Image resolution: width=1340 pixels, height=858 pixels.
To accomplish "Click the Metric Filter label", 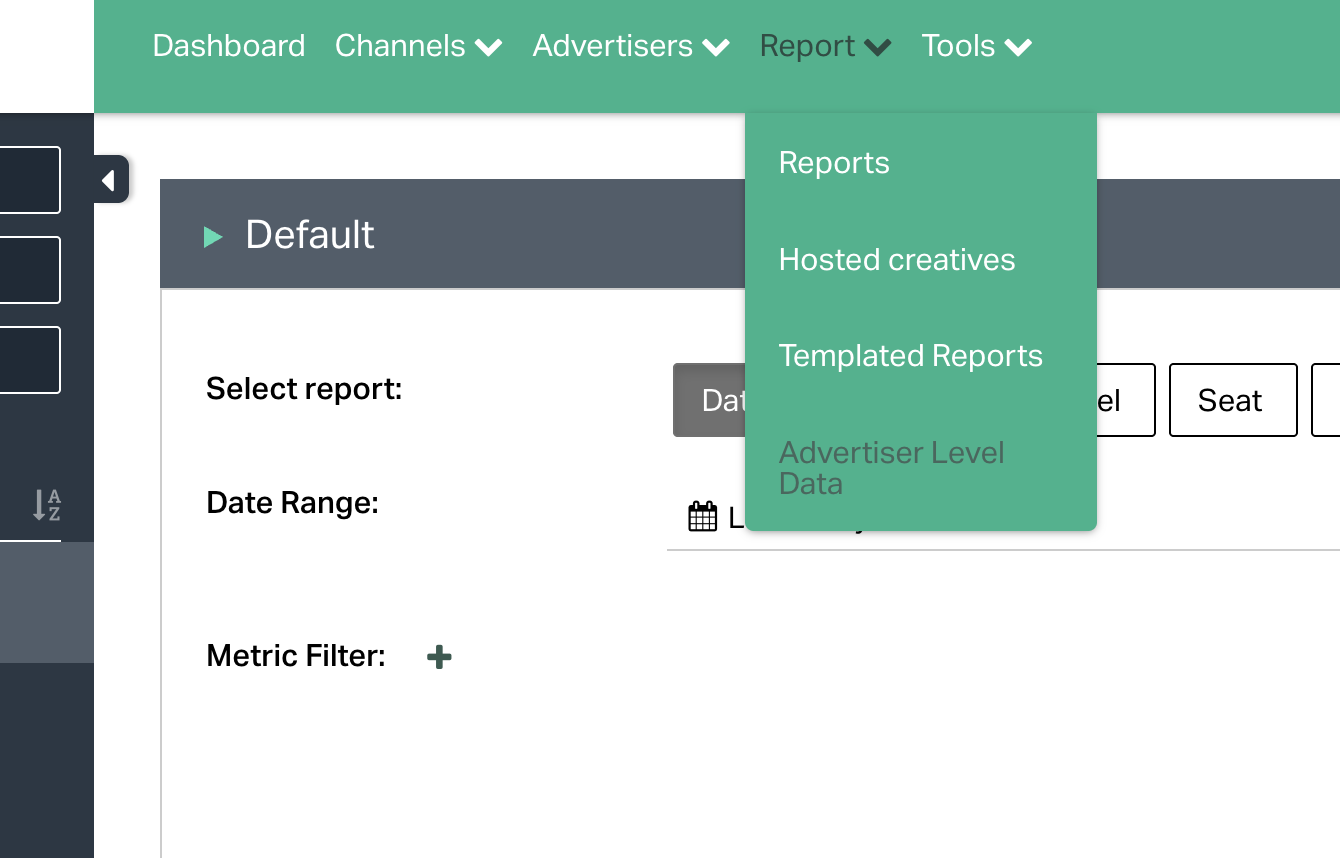I will [296, 656].
